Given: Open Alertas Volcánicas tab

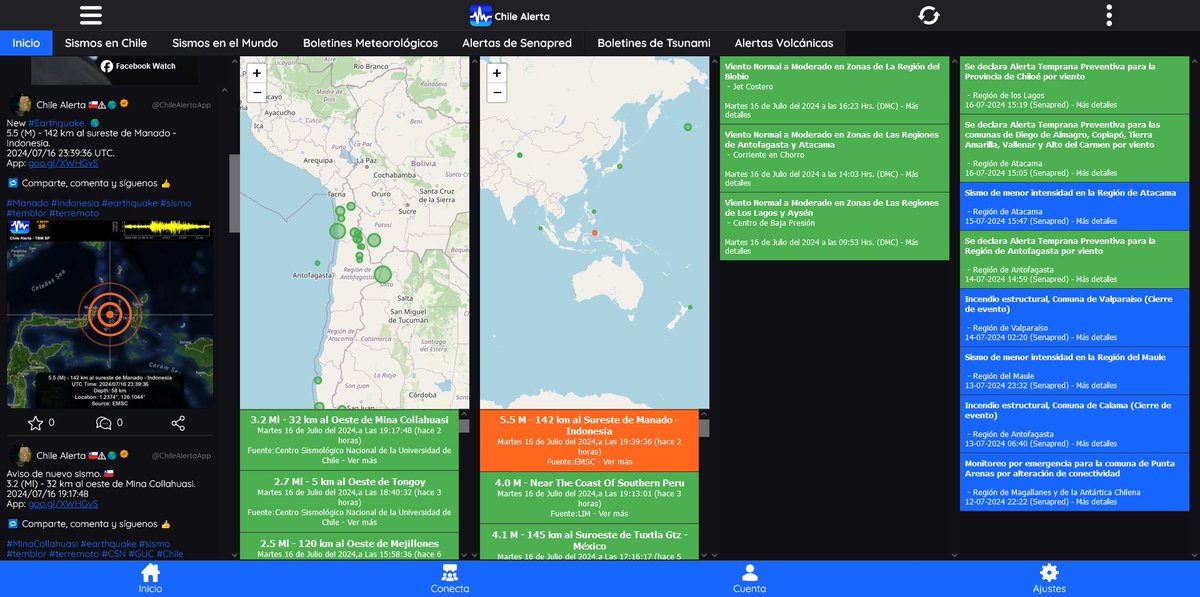Looking at the screenshot, I should (x=784, y=43).
